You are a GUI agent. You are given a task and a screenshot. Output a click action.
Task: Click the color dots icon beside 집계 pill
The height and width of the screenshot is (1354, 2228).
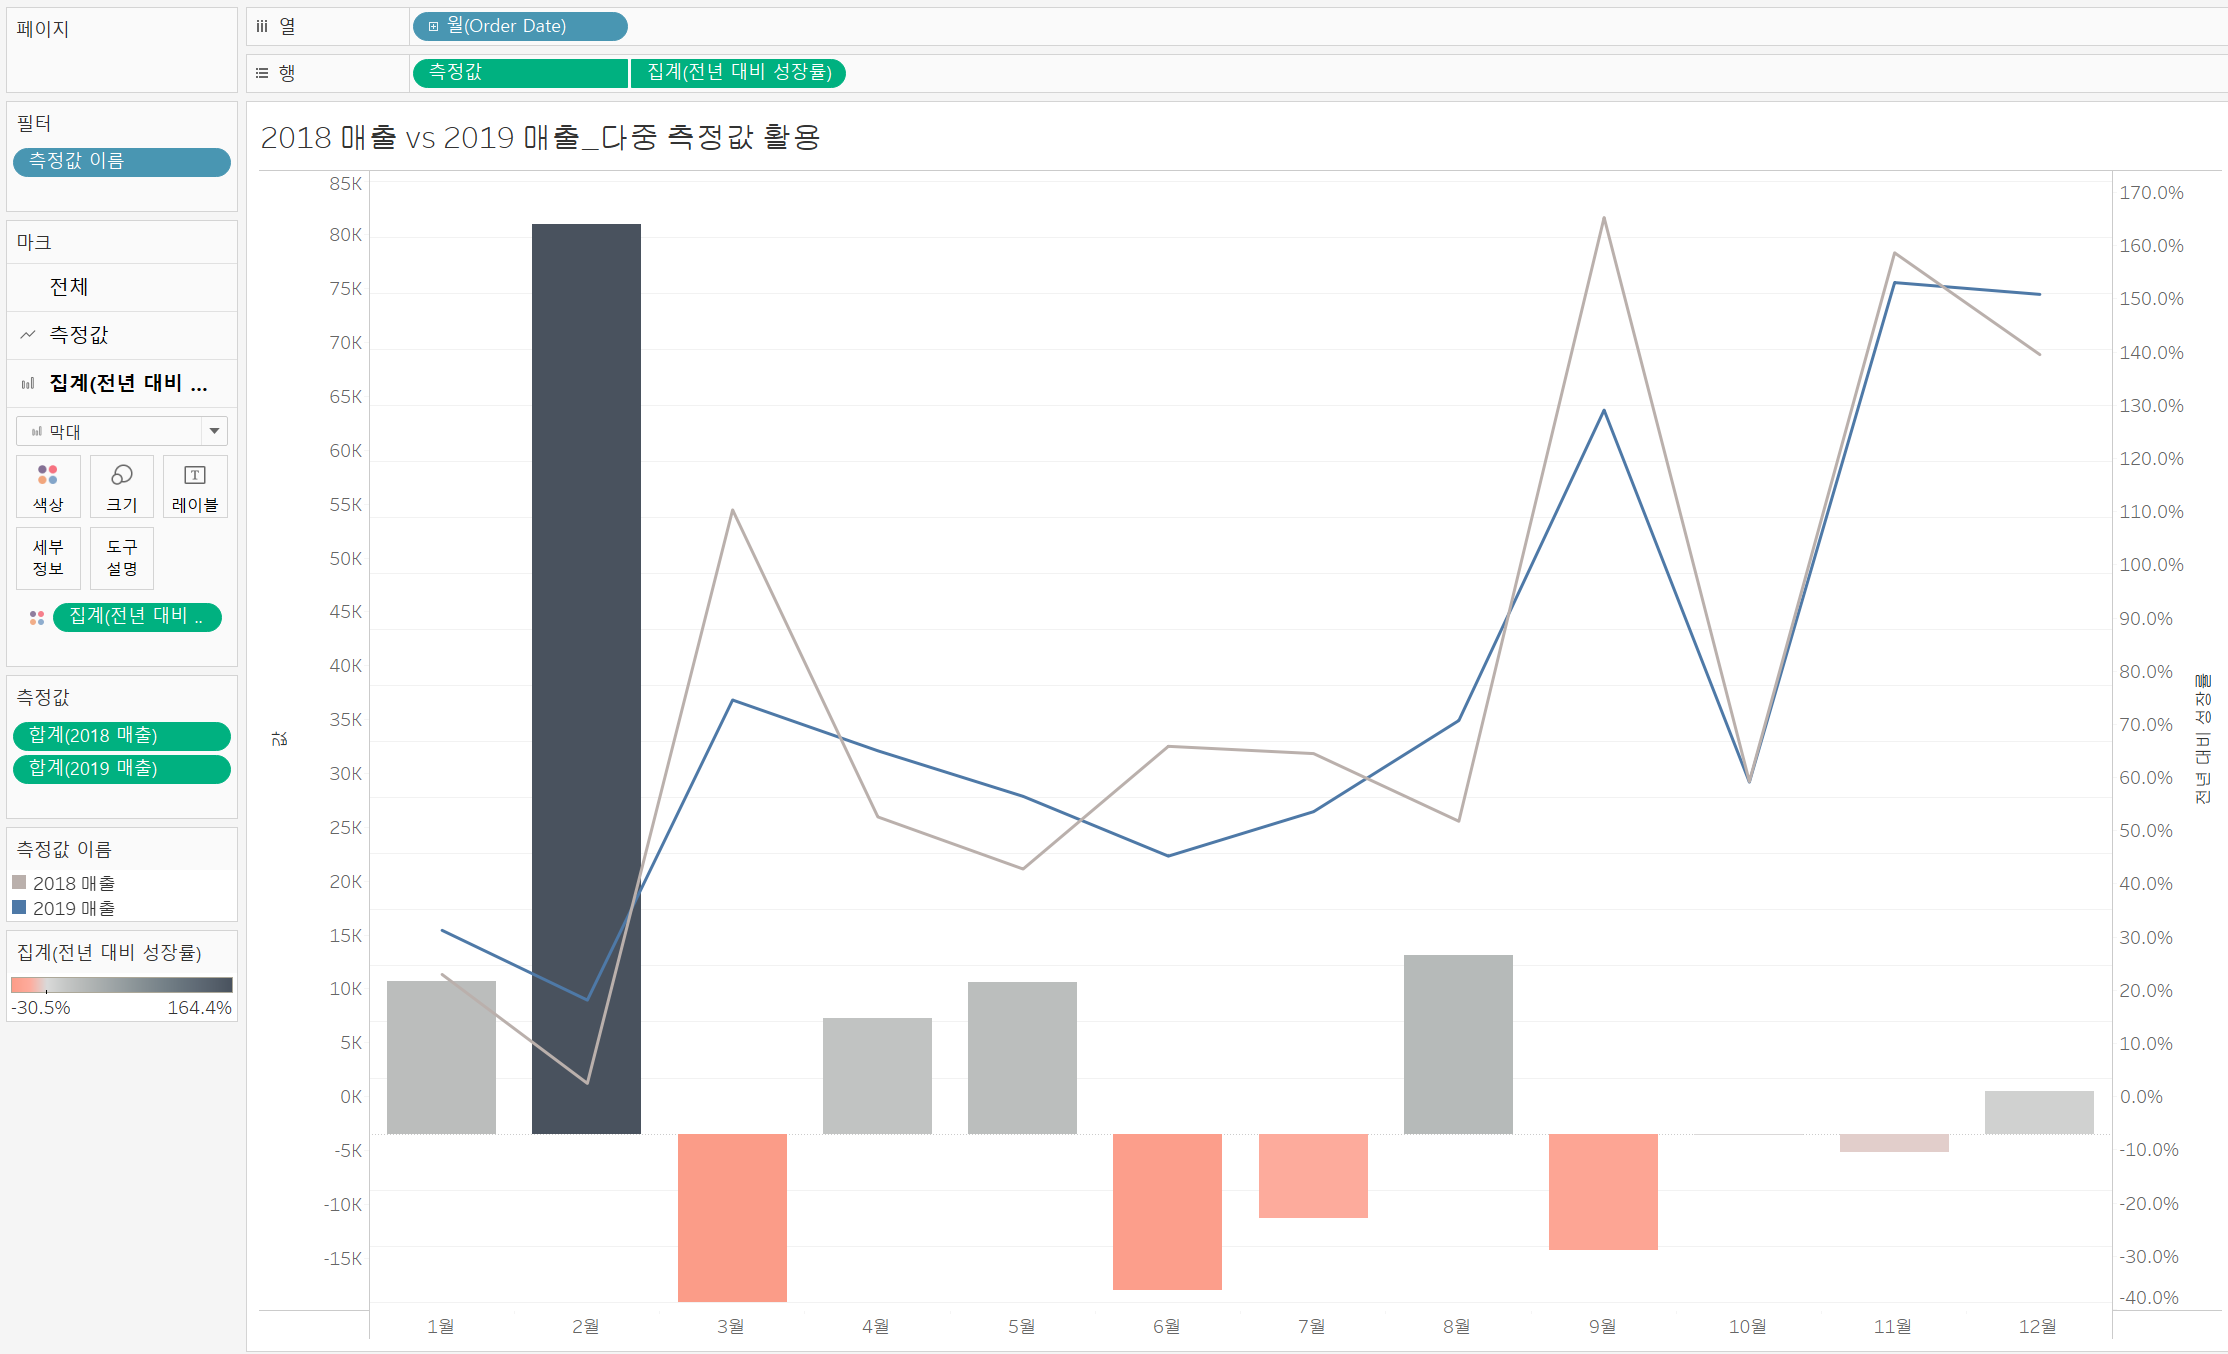click(37, 618)
